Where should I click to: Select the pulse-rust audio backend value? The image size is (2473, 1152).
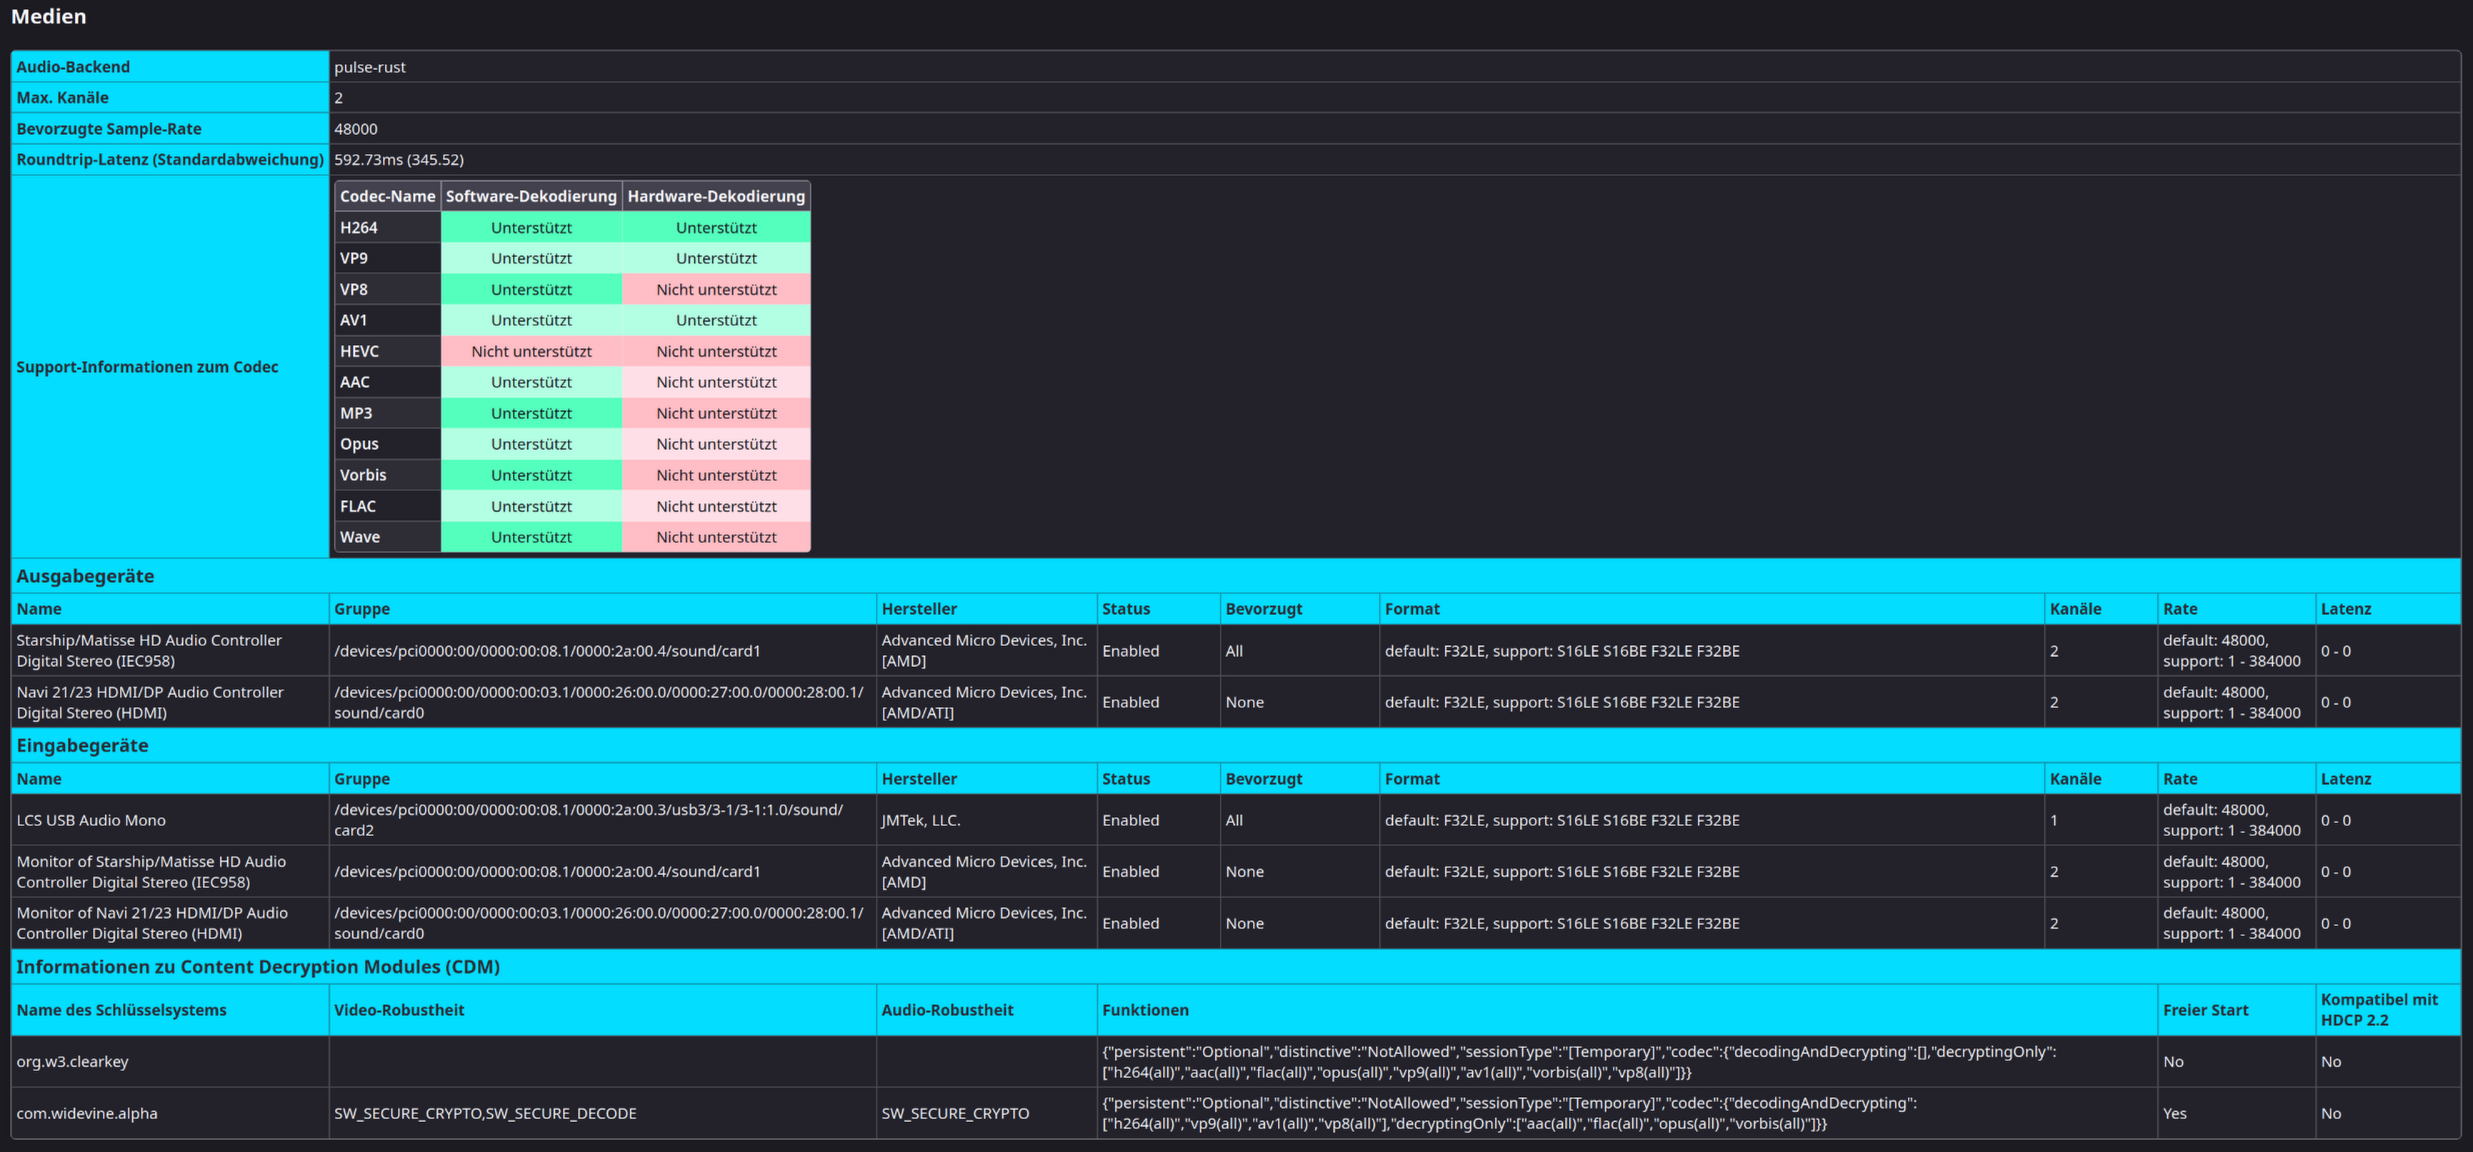point(369,67)
